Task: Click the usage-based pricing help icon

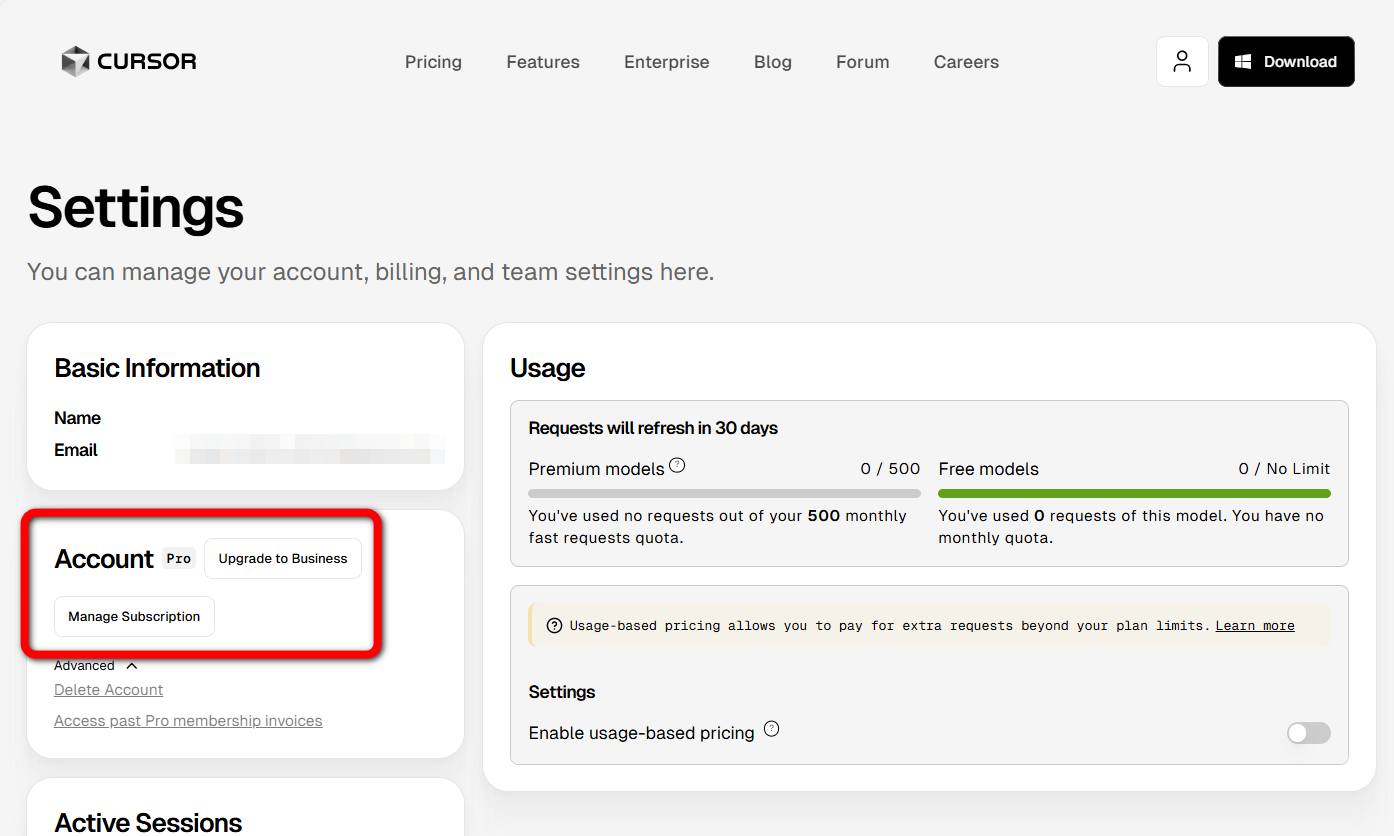Action: click(x=771, y=729)
